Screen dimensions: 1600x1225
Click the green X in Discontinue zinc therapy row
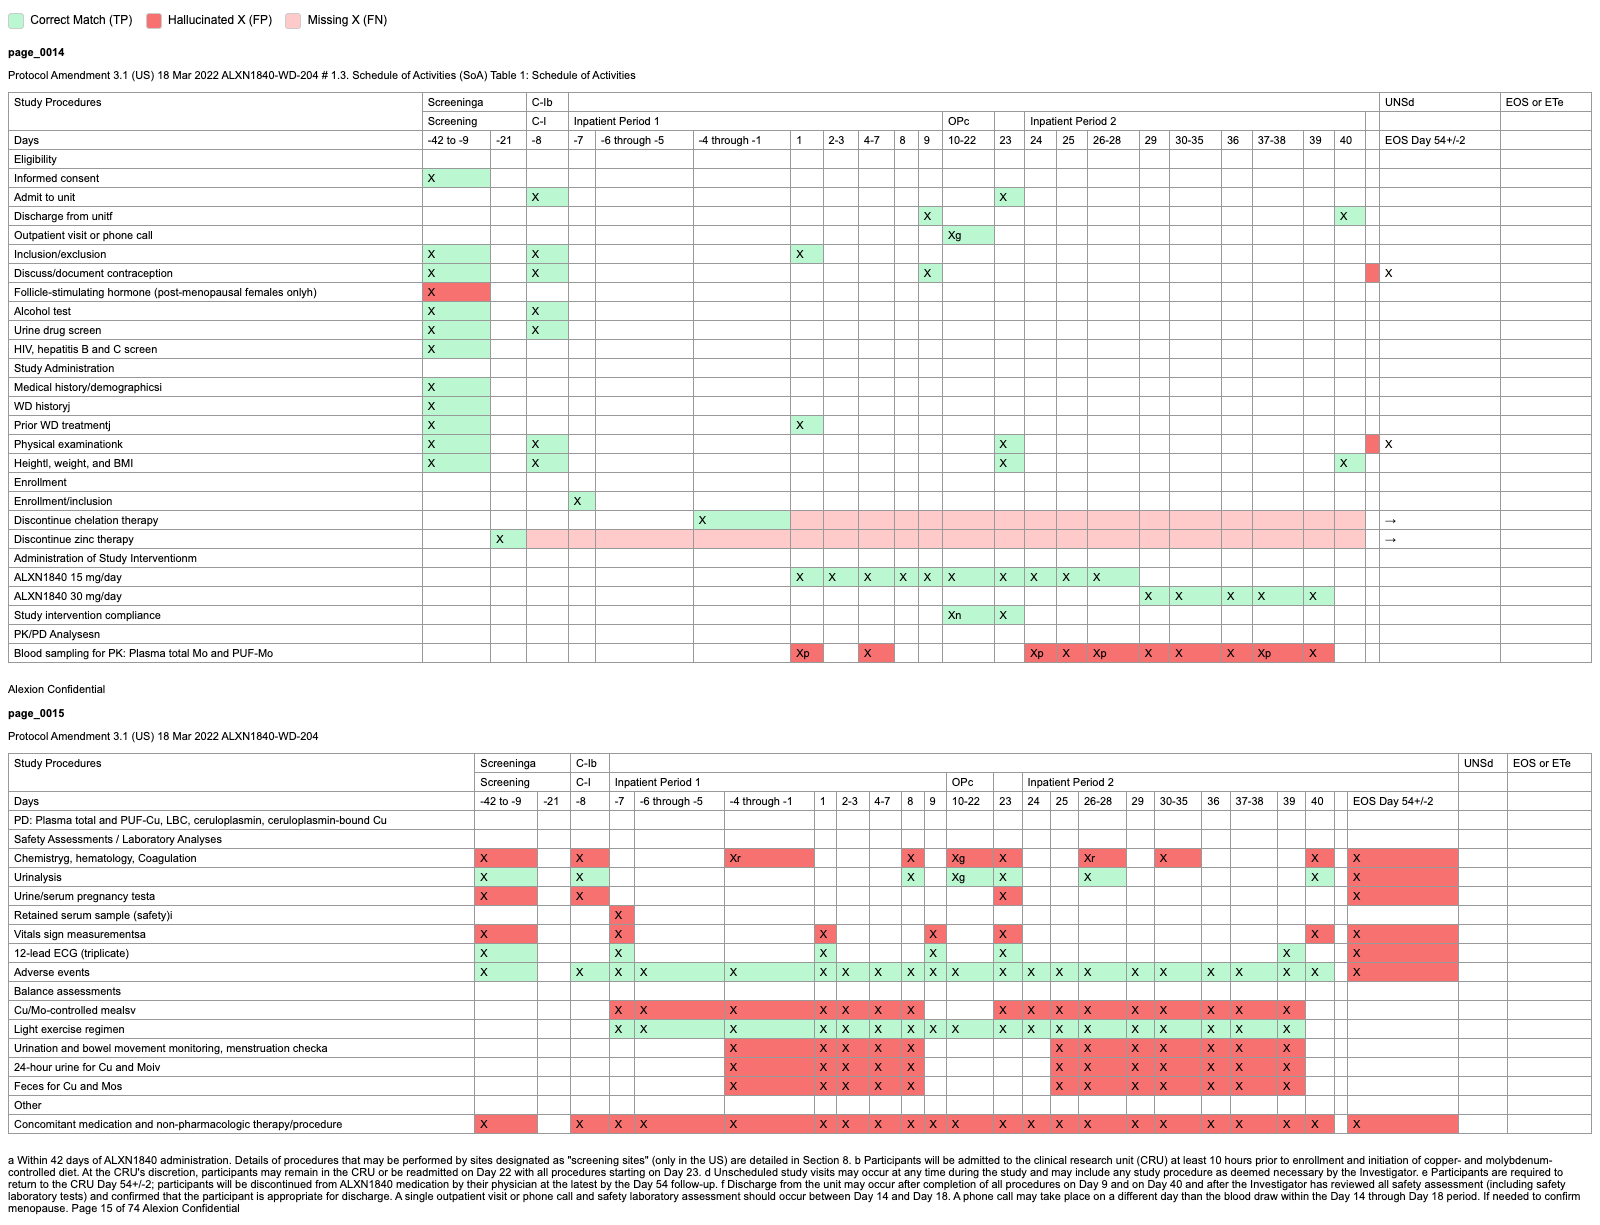tap(509, 539)
